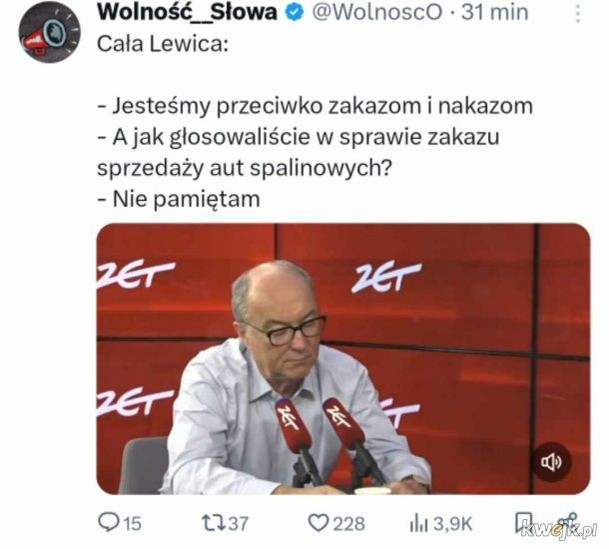Screen dimensions: 609x549
Task: Open the @WolnoscO handle link
Action: click(x=377, y=12)
